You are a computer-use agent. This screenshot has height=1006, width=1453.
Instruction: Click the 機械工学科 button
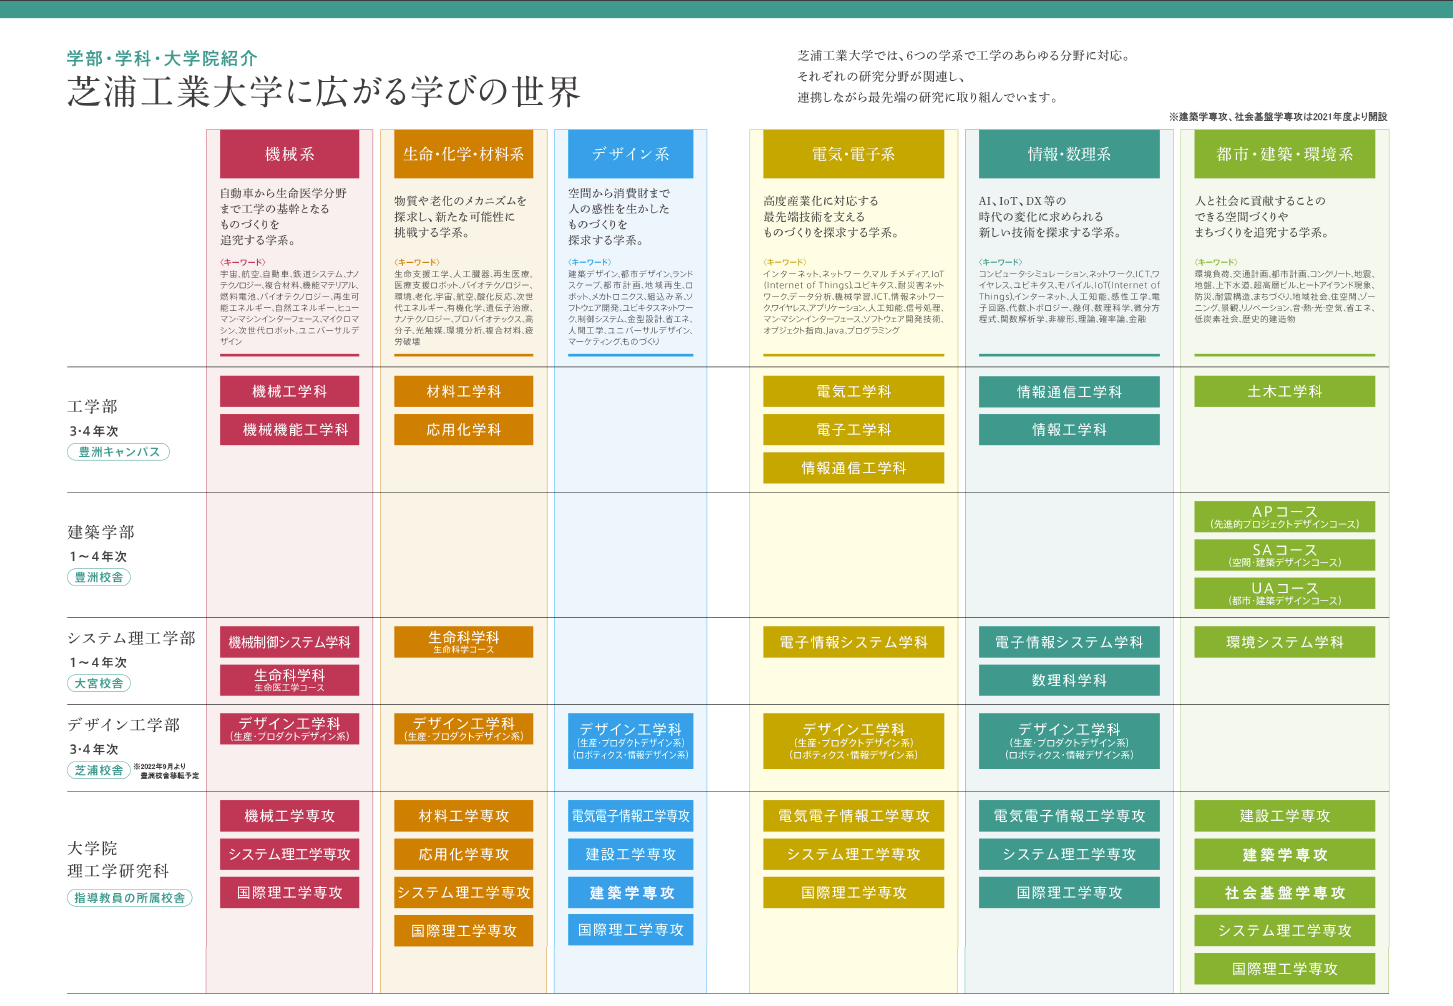point(288,391)
